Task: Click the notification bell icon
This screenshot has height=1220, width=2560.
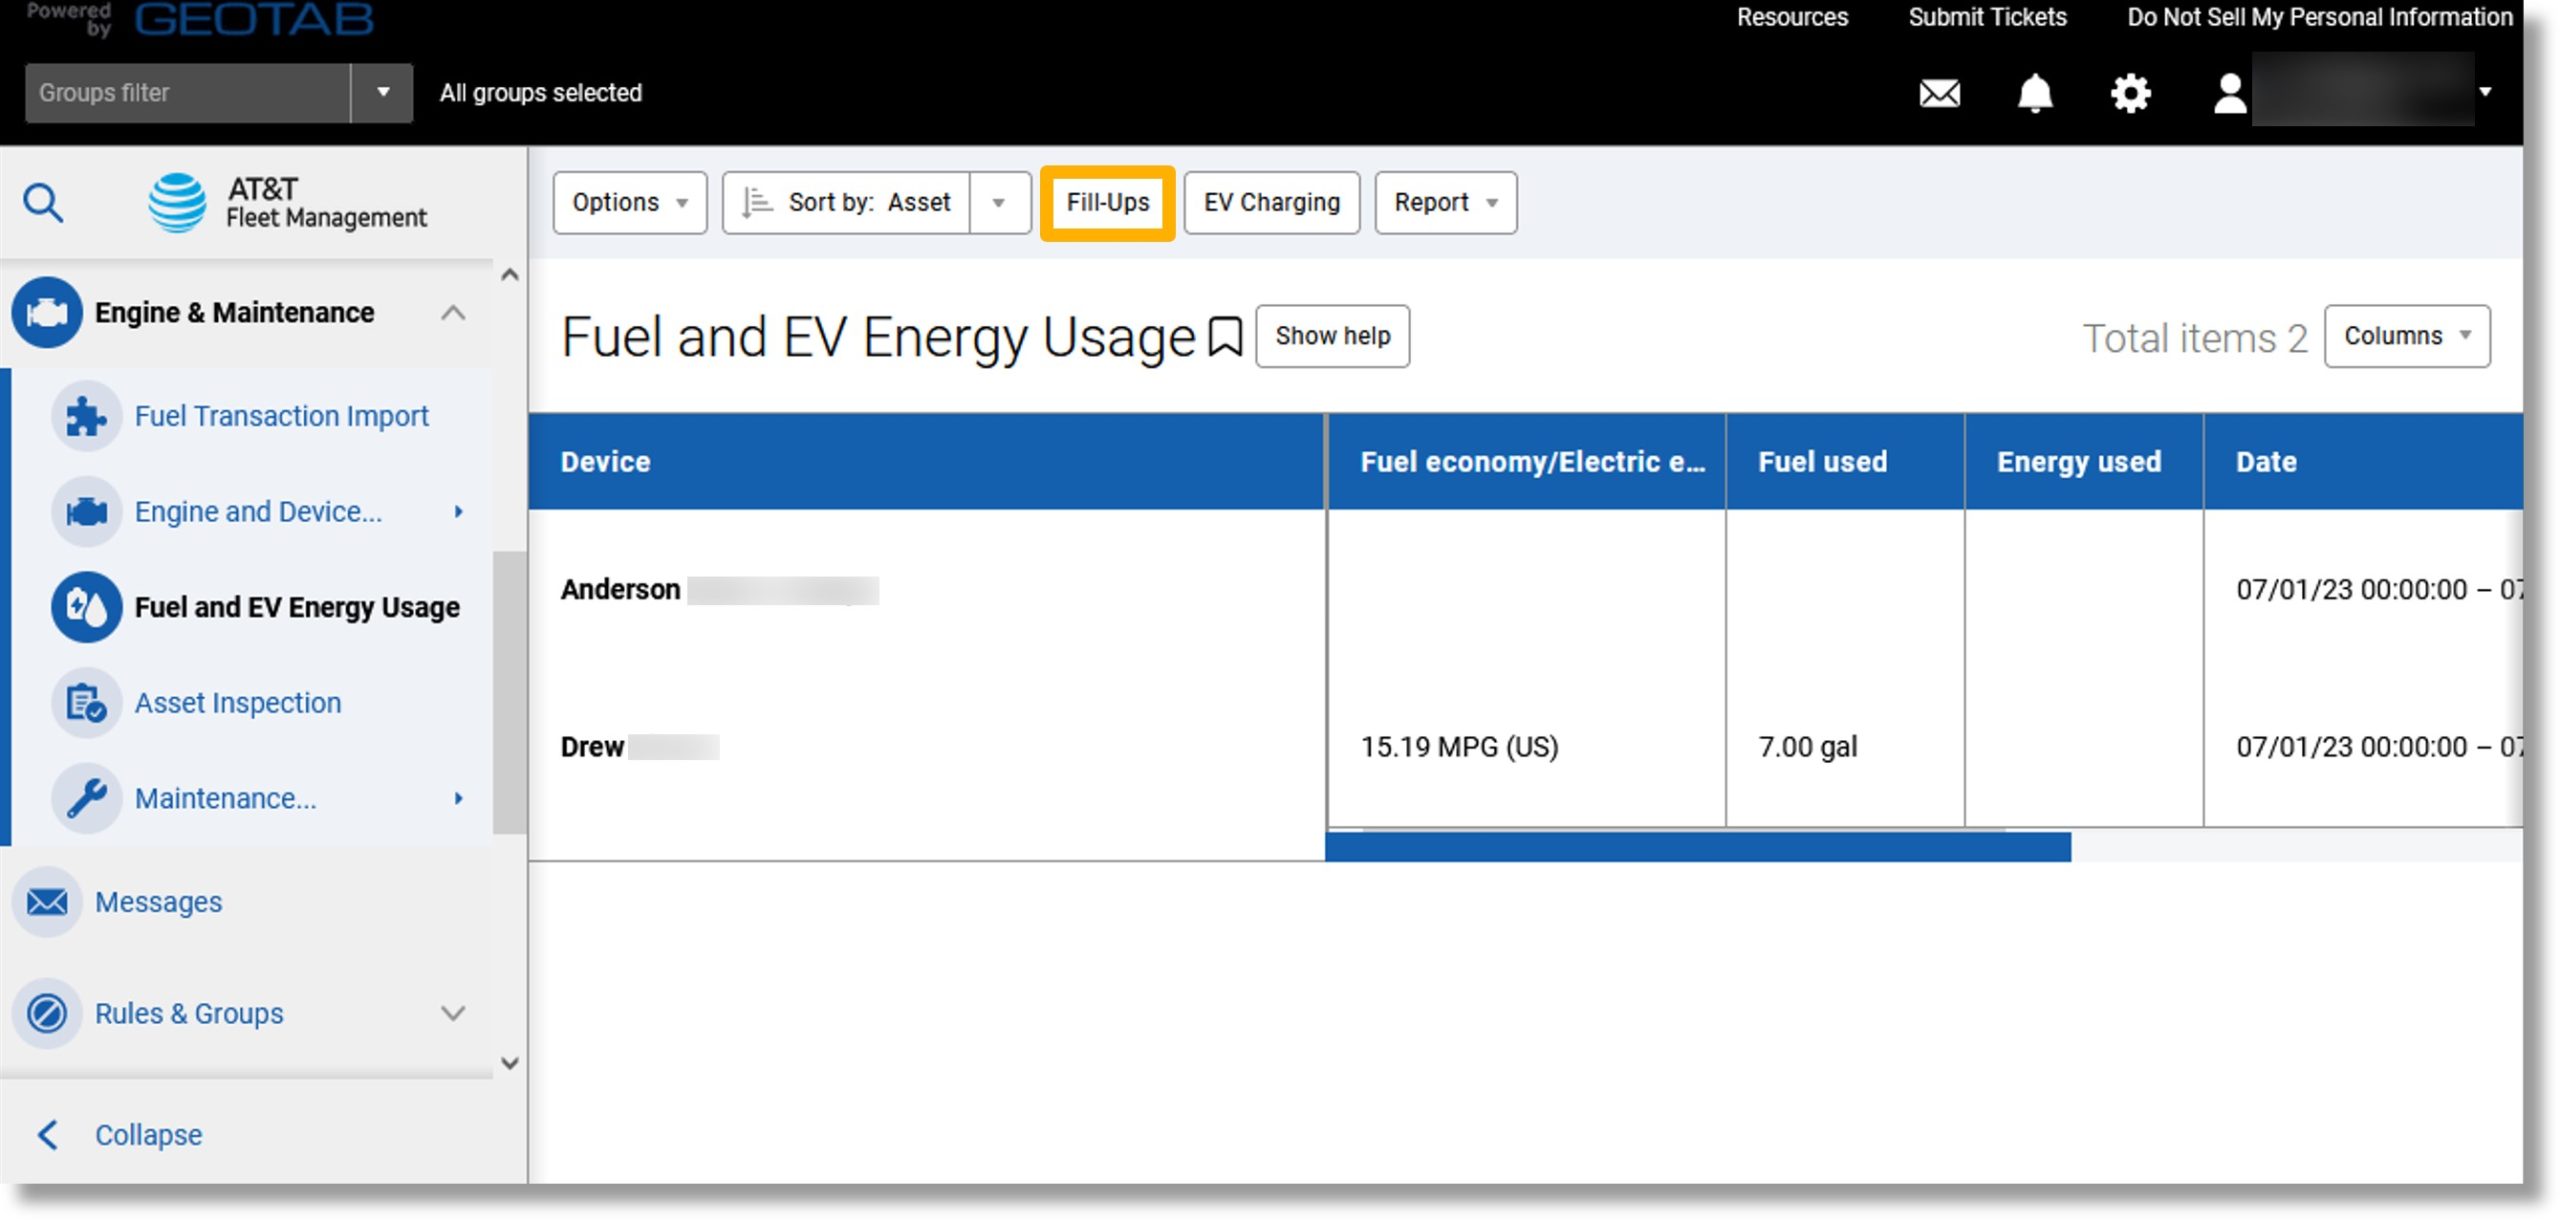Action: pos(2033,91)
